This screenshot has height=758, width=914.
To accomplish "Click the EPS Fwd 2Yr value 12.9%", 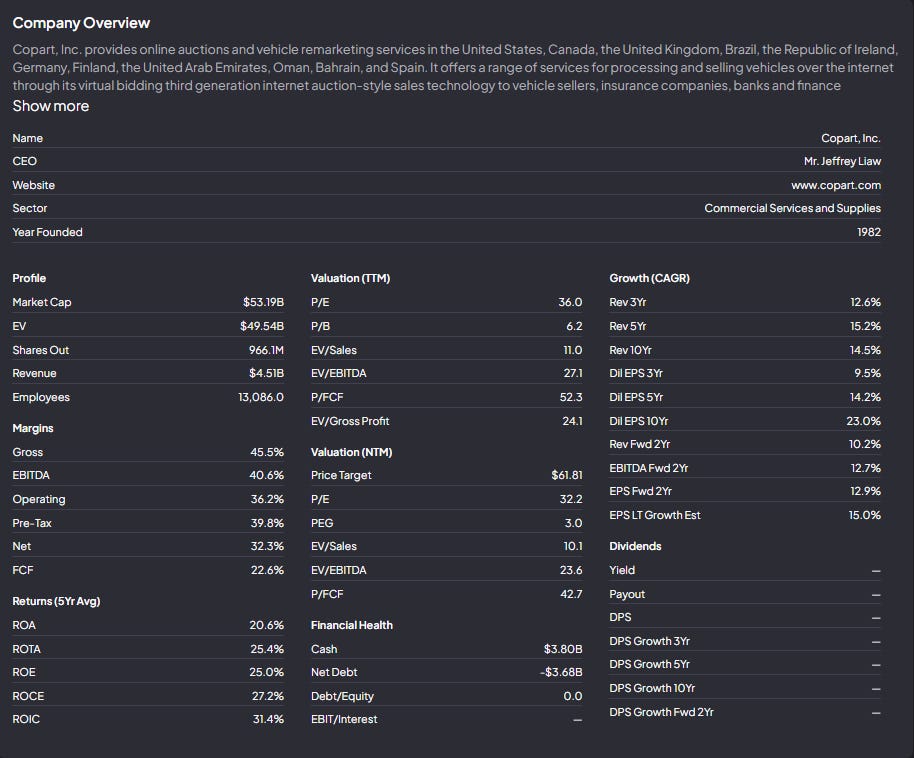I will coord(865,492).
